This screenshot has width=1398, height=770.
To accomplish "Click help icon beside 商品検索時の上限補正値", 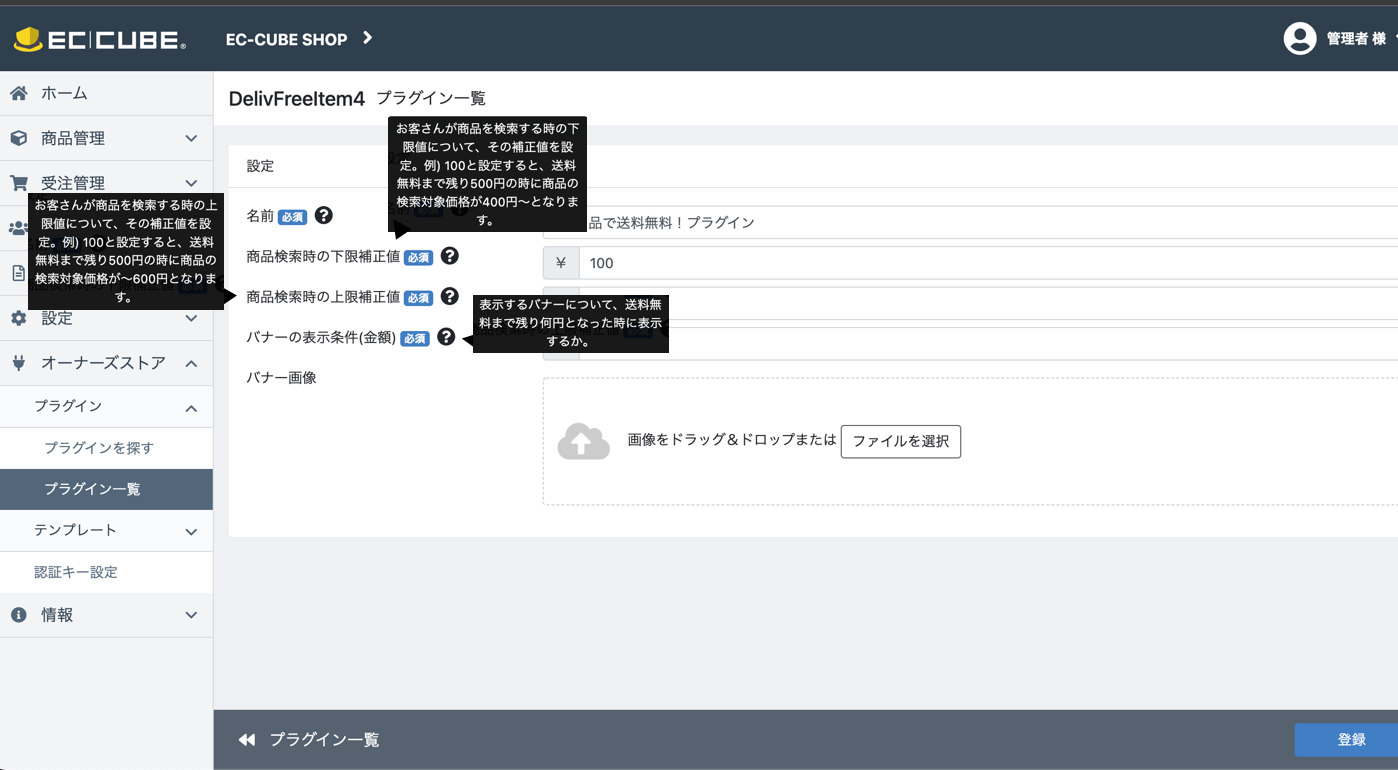I will pyautogui.click(x=450, y=296).
